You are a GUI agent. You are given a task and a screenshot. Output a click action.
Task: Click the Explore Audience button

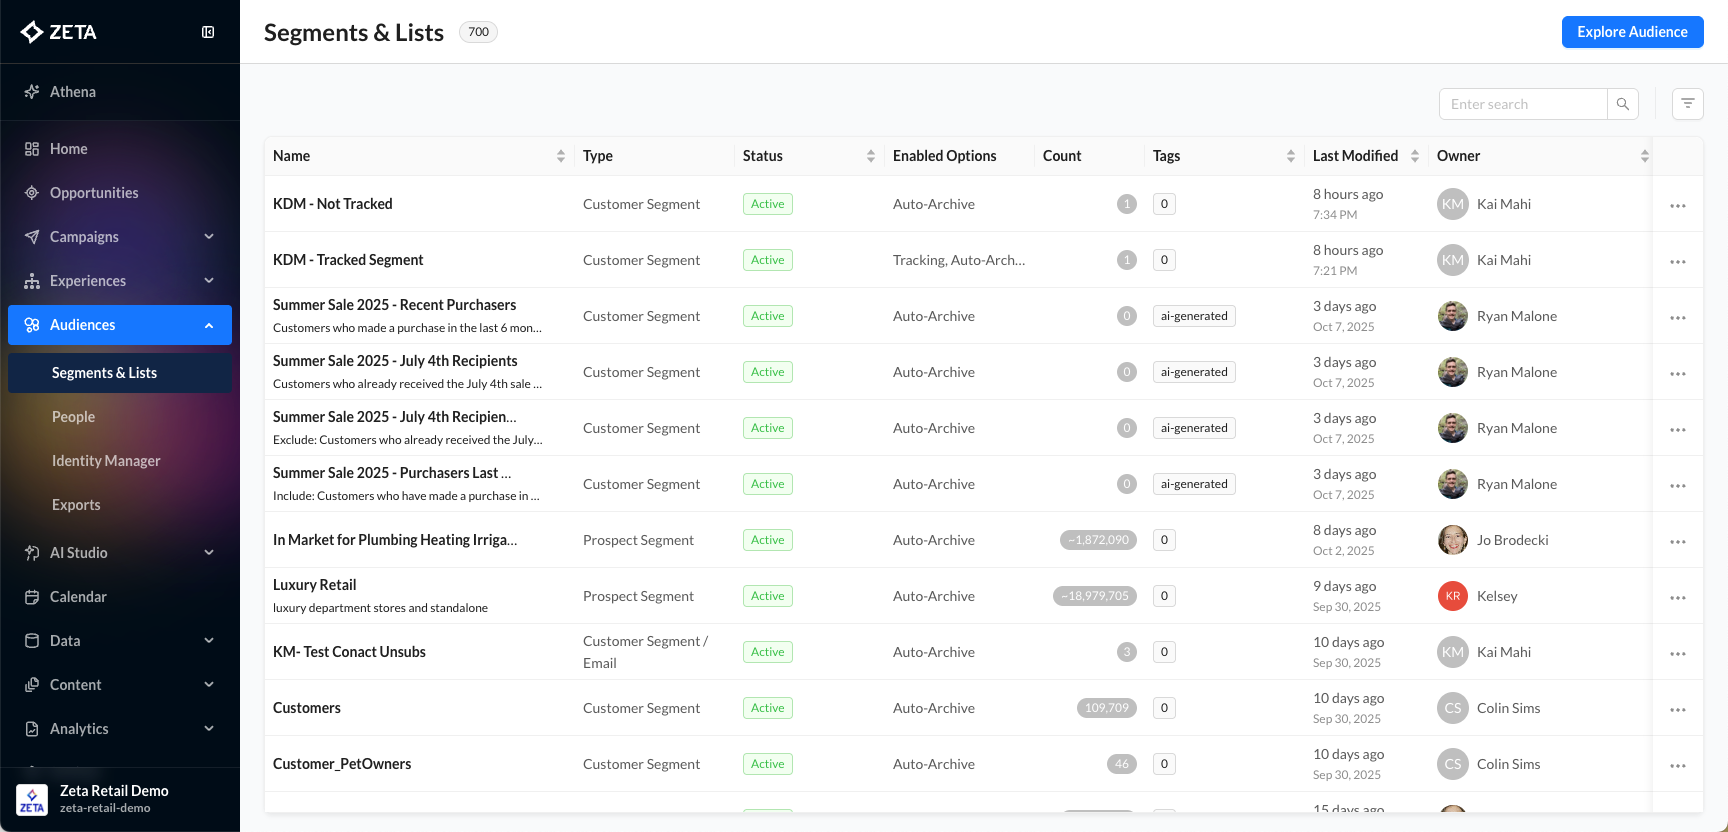[x=1631, y=32]
